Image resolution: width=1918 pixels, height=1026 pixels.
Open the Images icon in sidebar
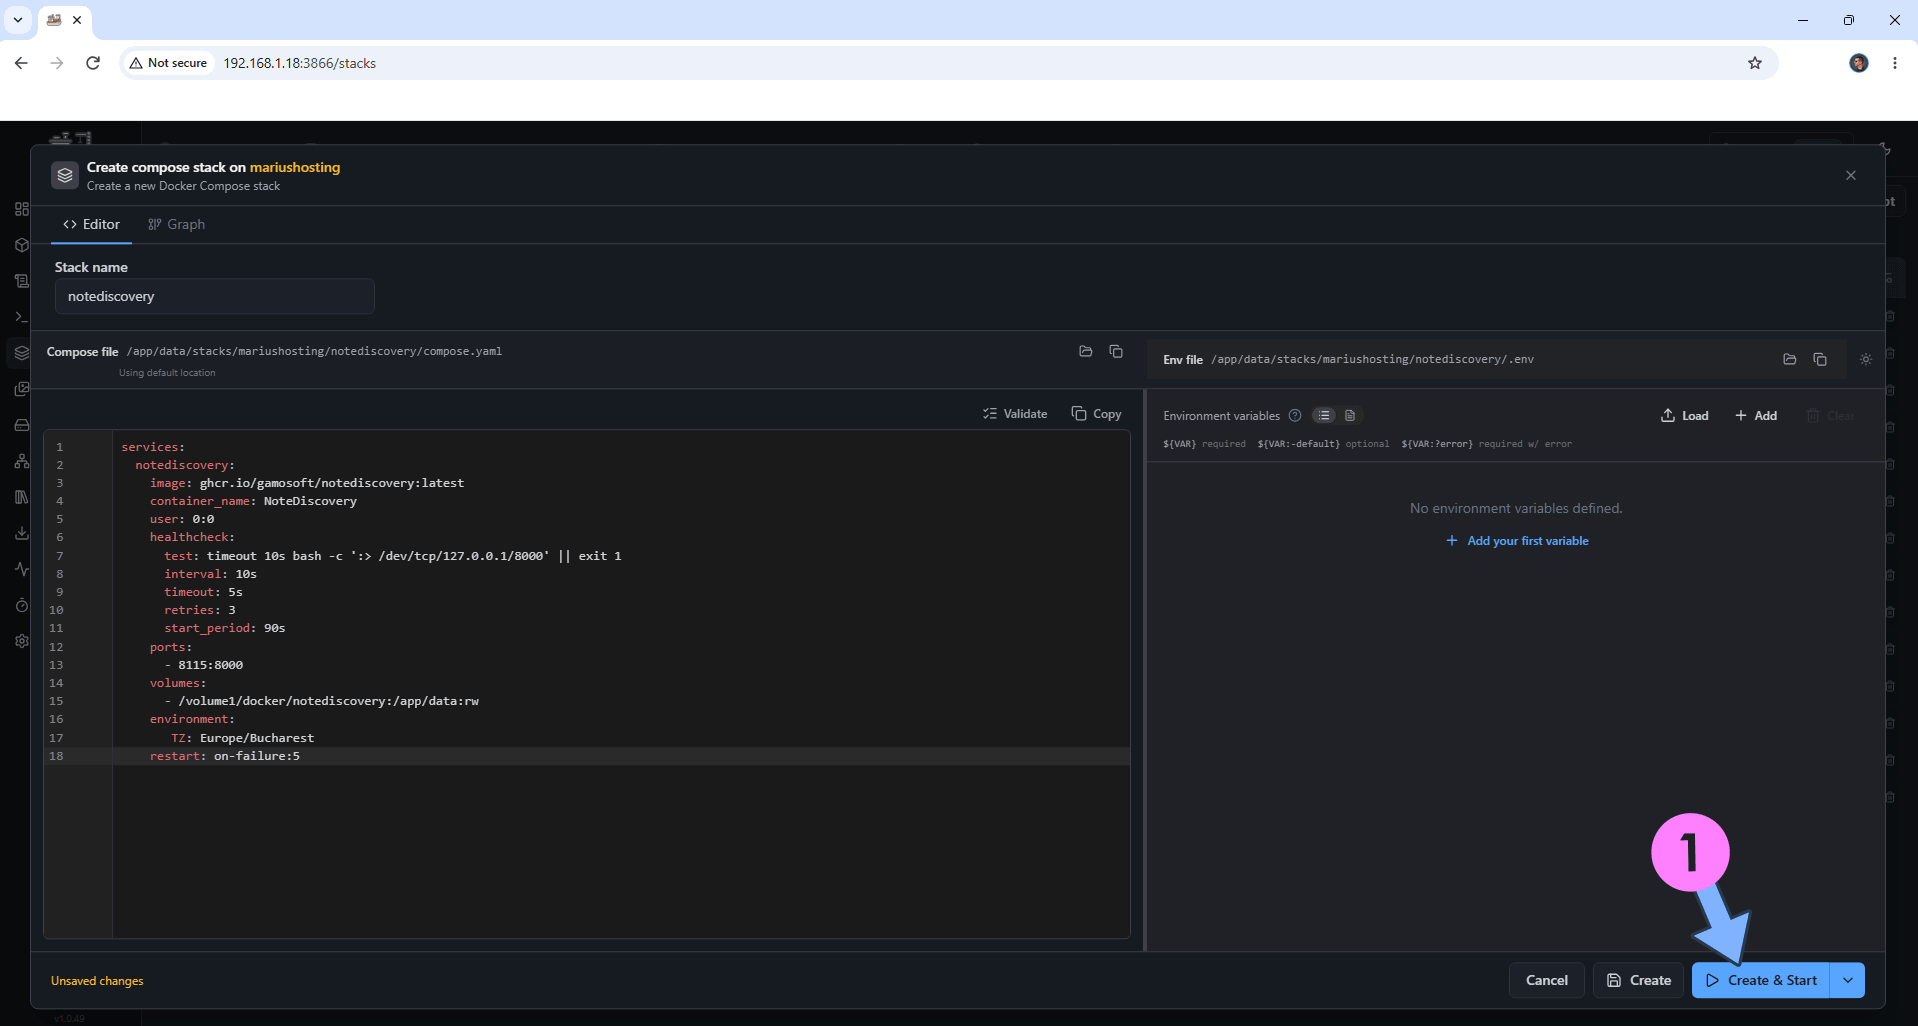(21, 389)
